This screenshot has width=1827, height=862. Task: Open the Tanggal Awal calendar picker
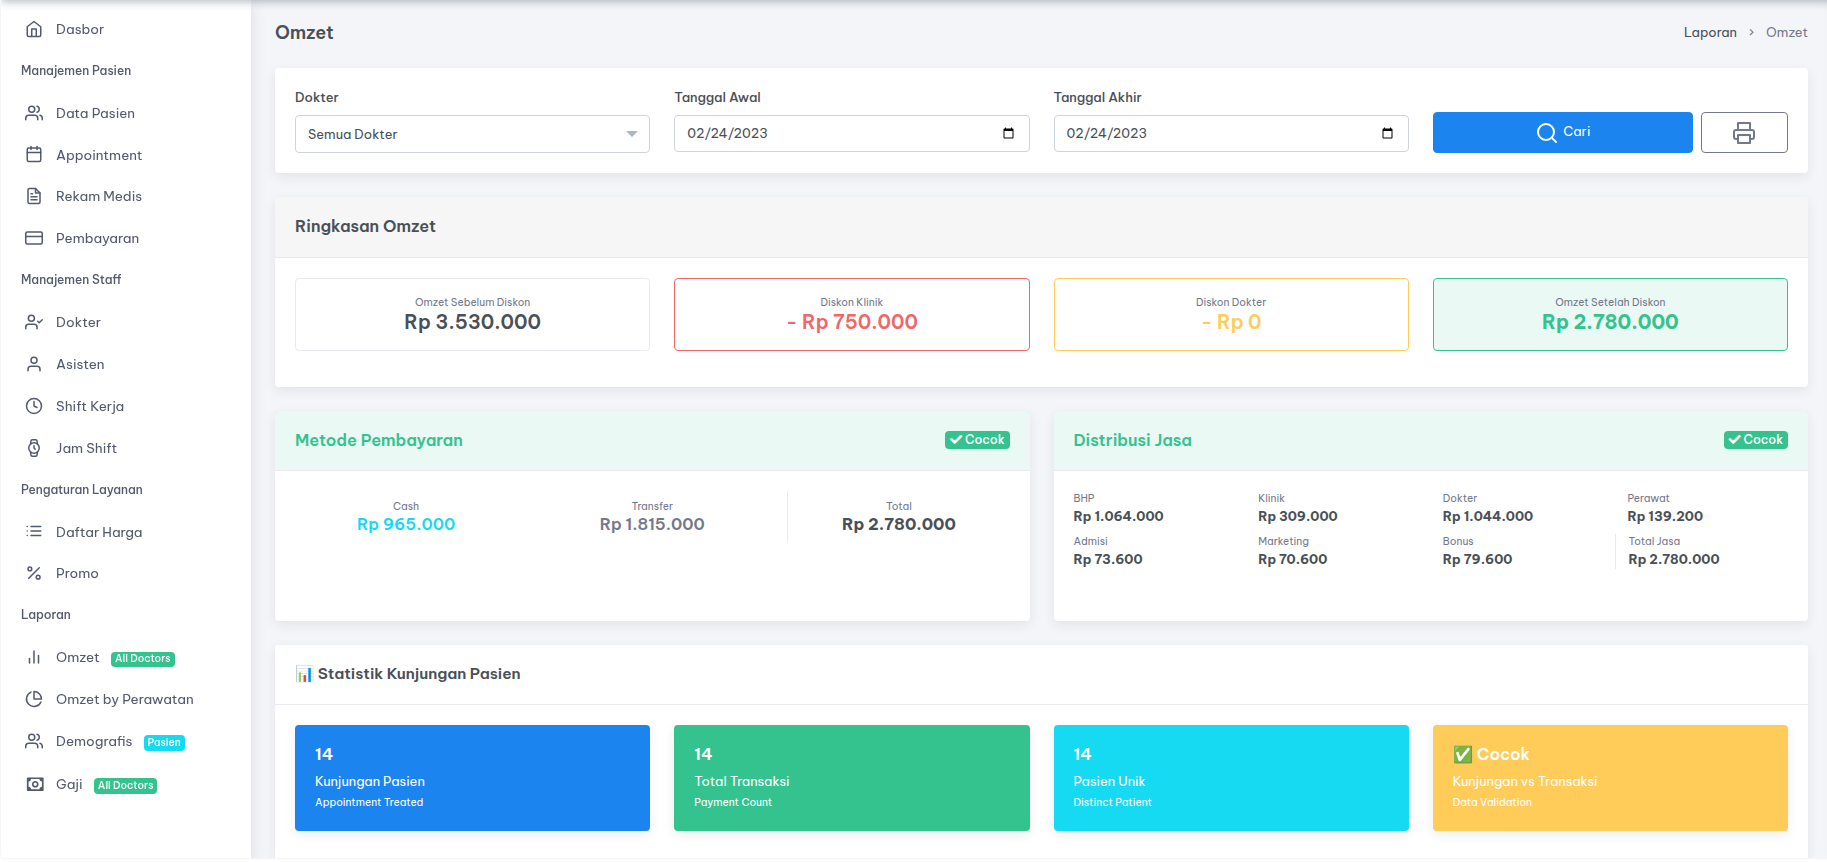click(x=1008, y=133)
